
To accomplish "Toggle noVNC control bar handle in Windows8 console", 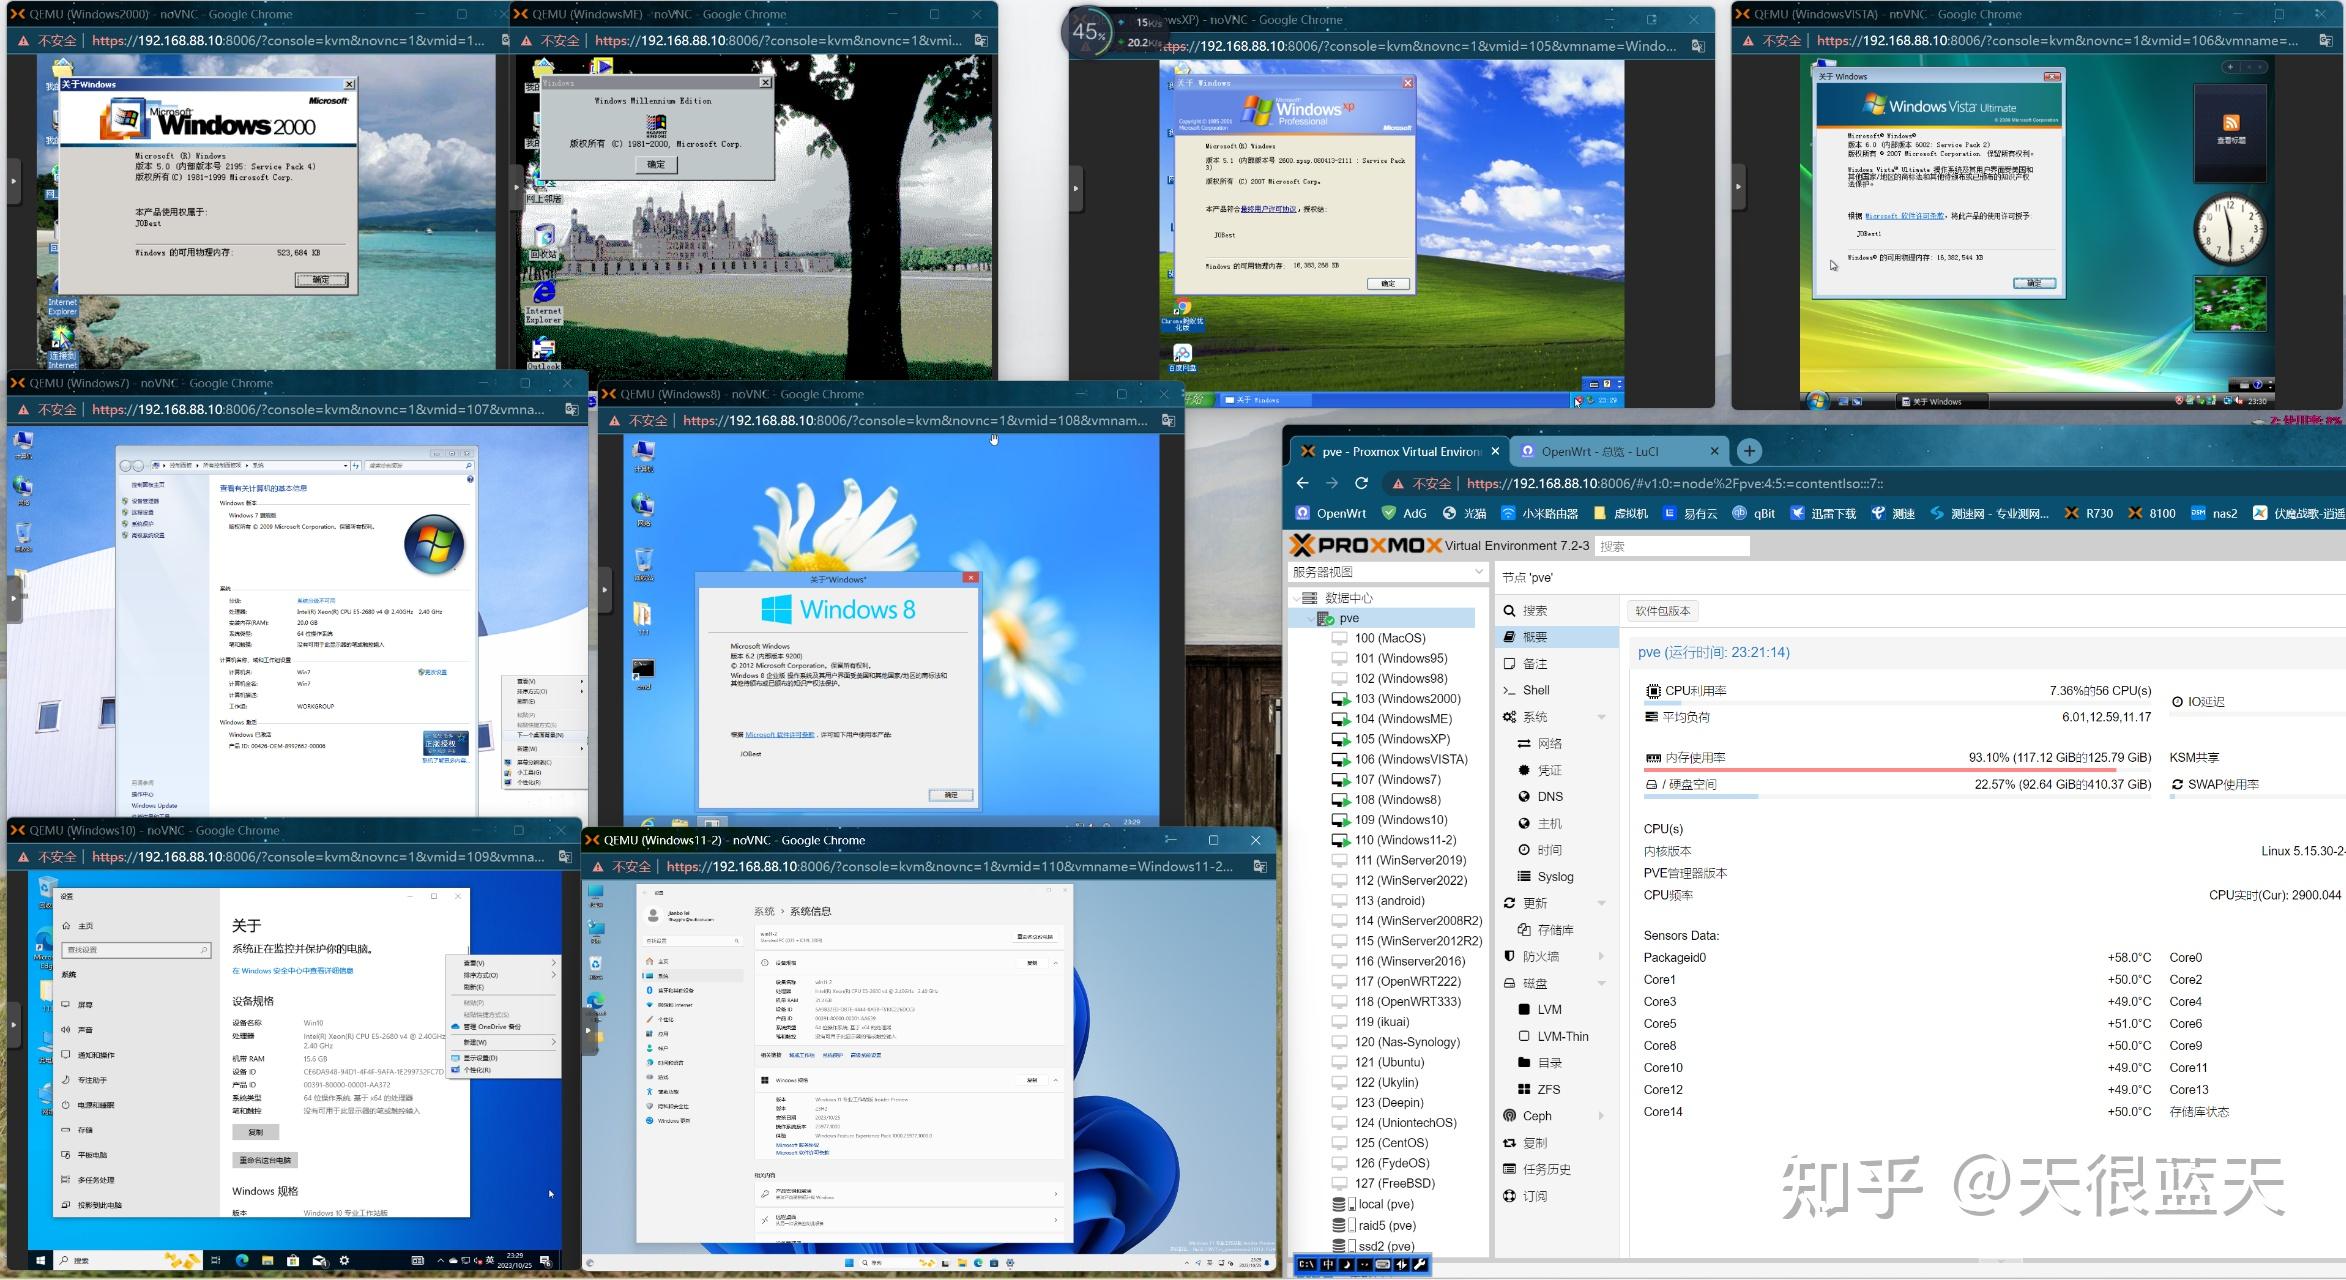I will coord(605,590).
